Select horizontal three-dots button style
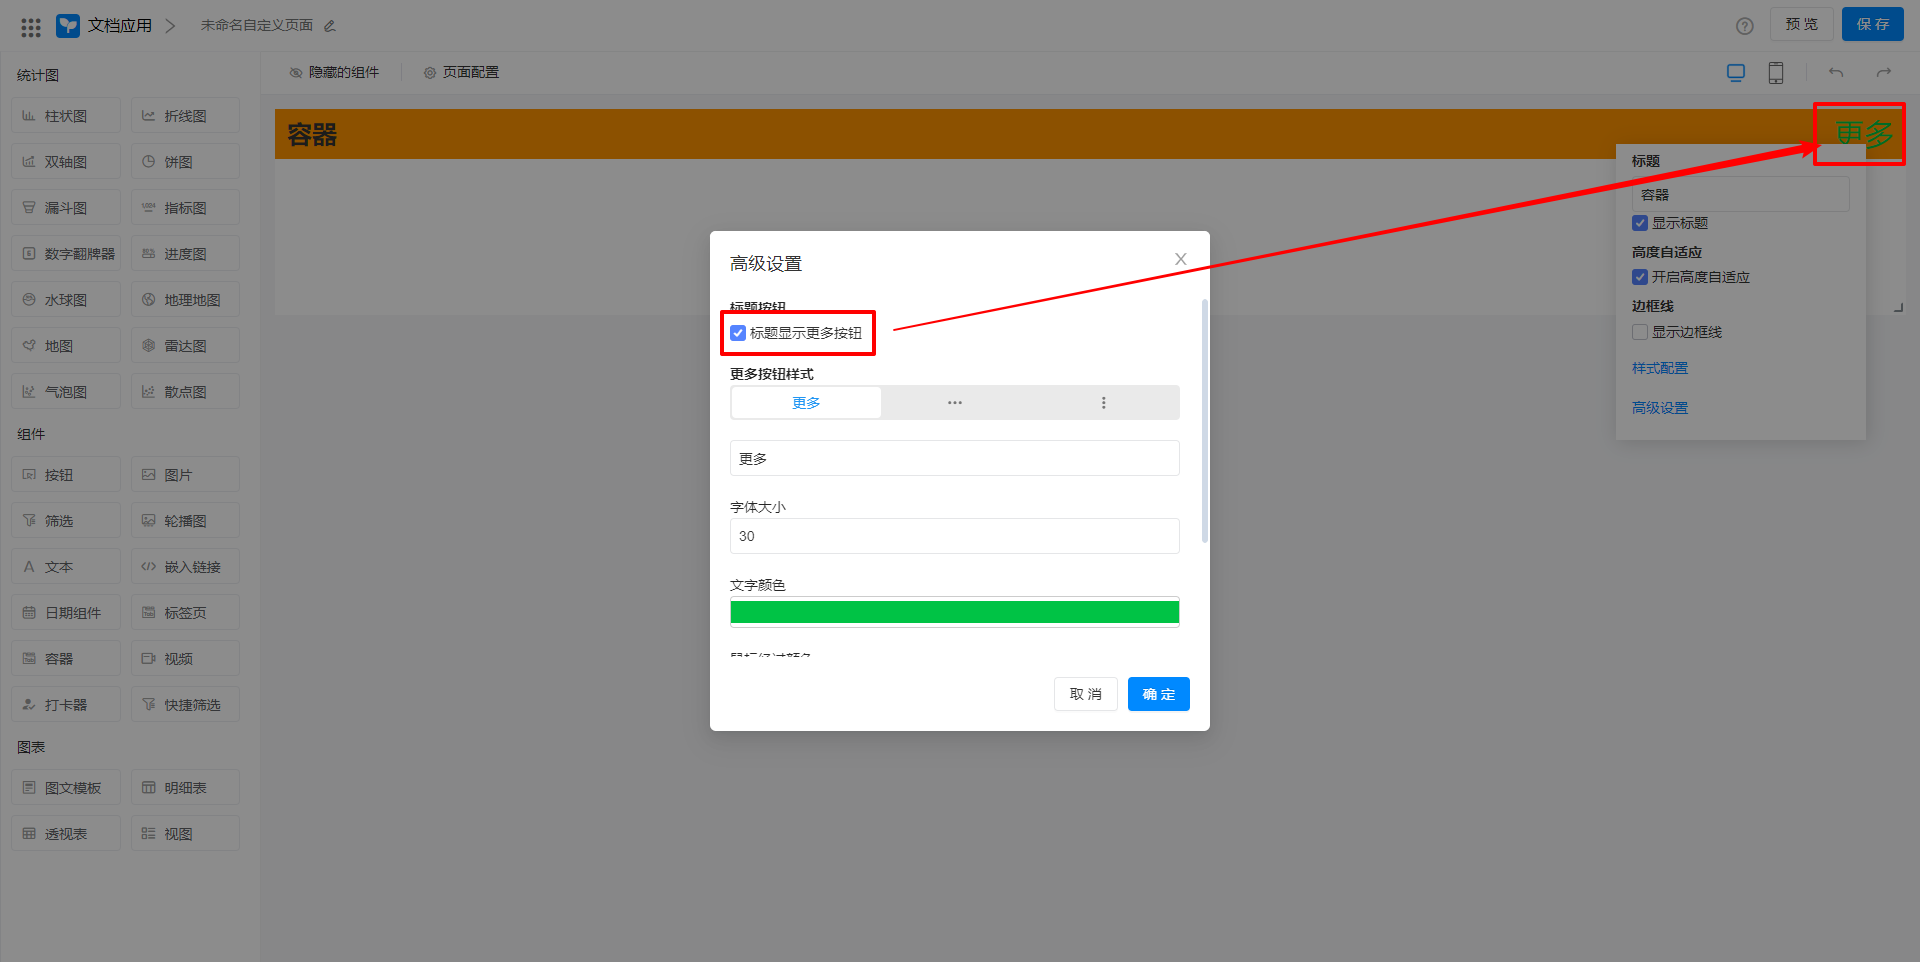Viewport: 1920px width, 962px height. [x=954, y=403]
